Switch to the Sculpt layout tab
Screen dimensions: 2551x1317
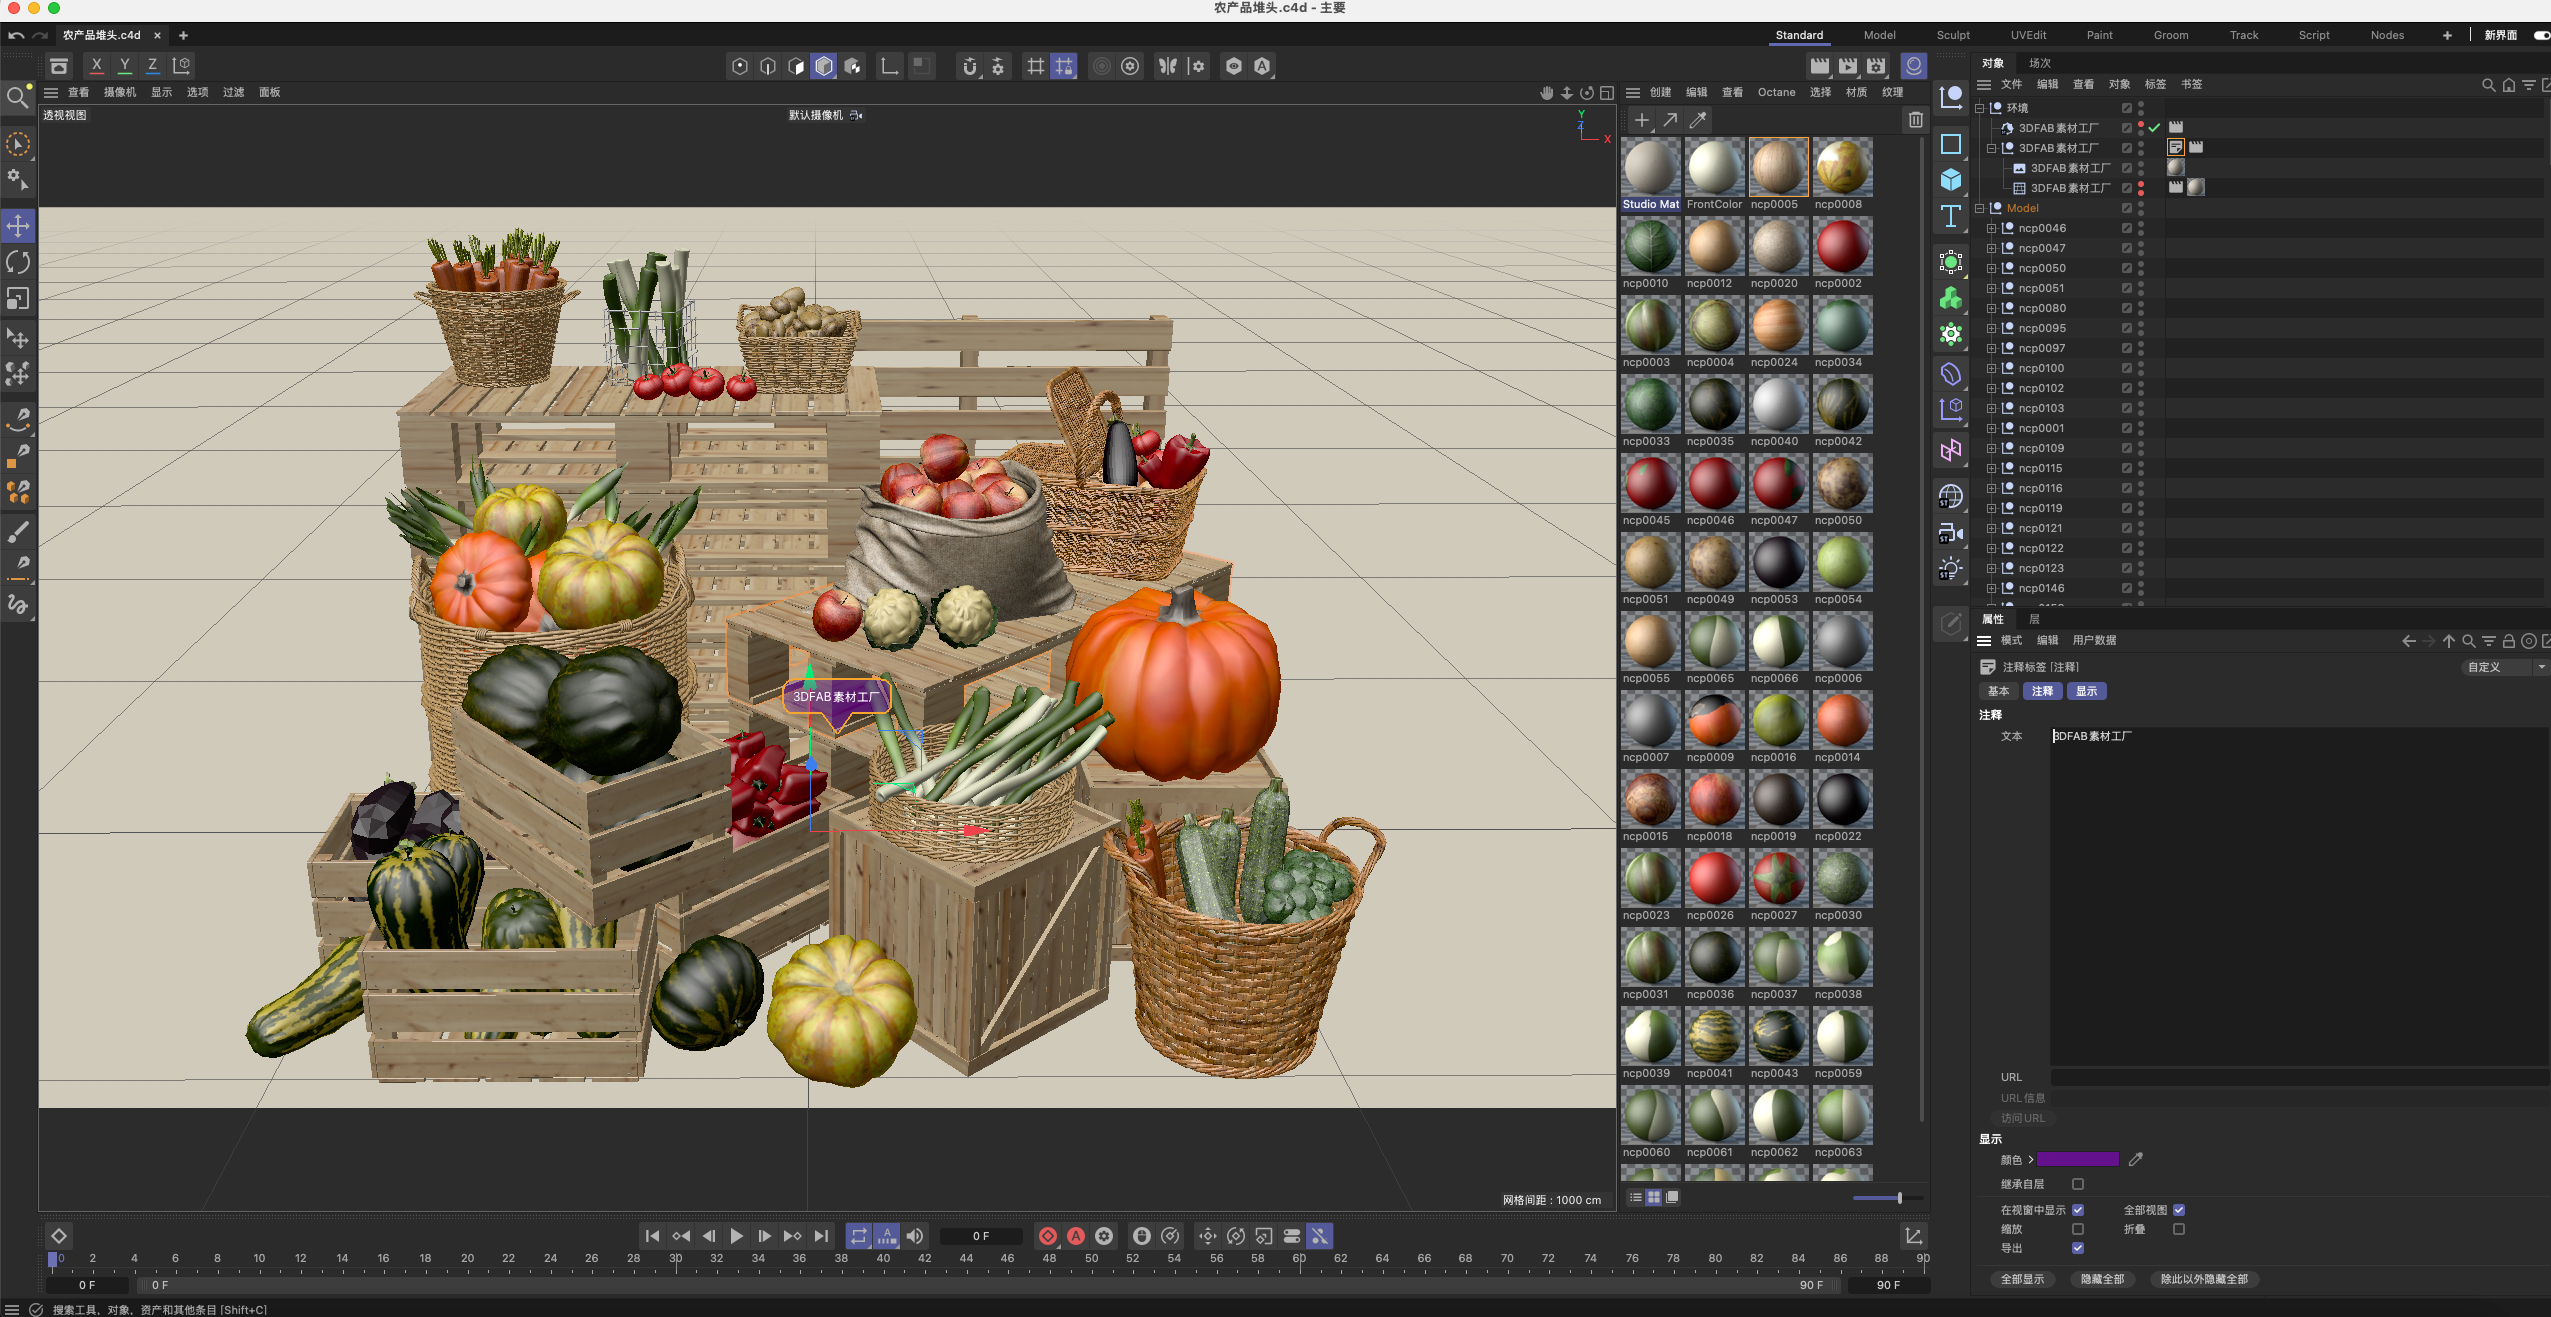pyautogui.click(x=1952, y=35)
